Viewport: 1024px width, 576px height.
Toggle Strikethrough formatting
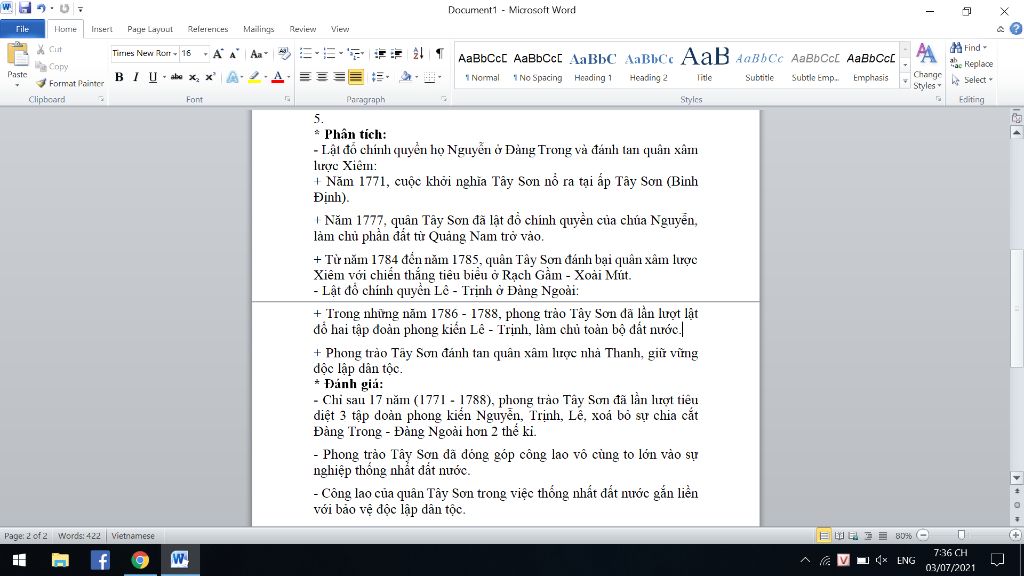click(x=176, y=77)
